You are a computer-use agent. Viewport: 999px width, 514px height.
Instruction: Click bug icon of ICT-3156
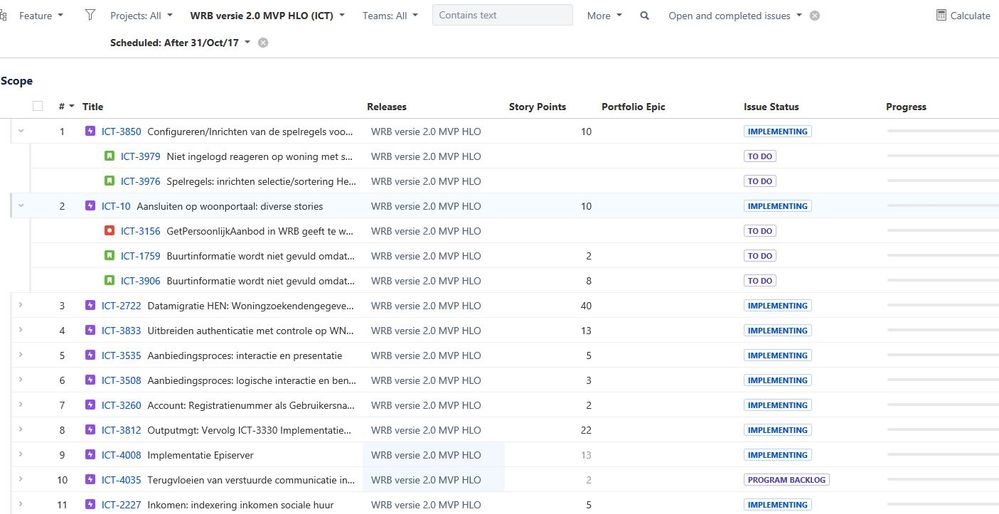point(110,231)
